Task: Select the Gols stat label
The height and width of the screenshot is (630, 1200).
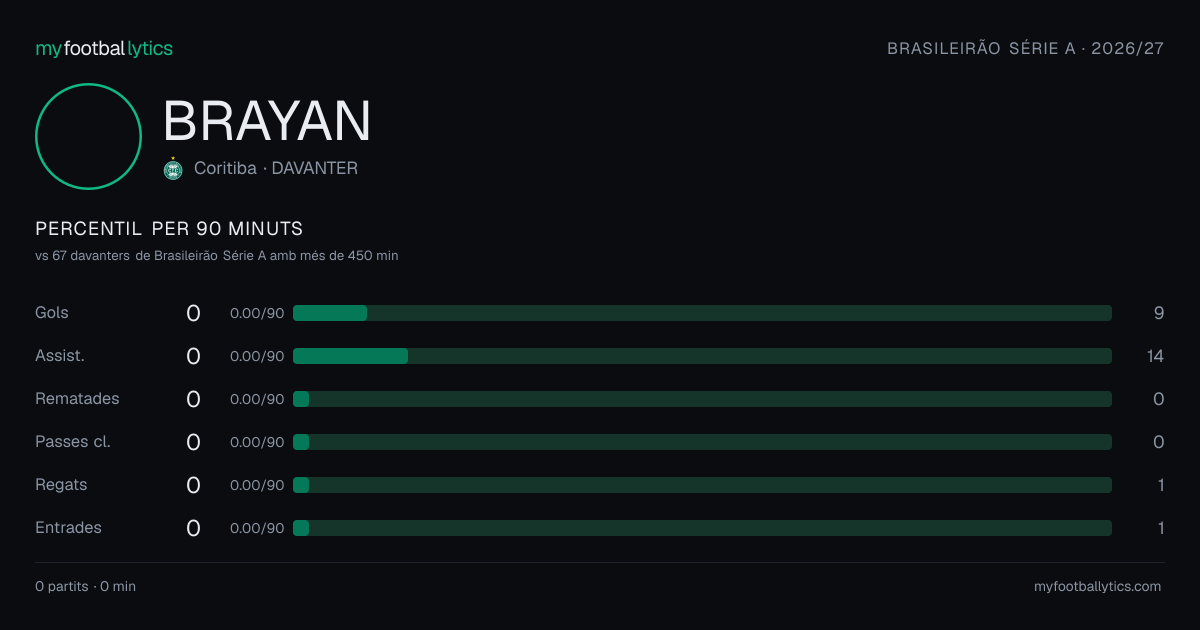Action: pos(52,313)
